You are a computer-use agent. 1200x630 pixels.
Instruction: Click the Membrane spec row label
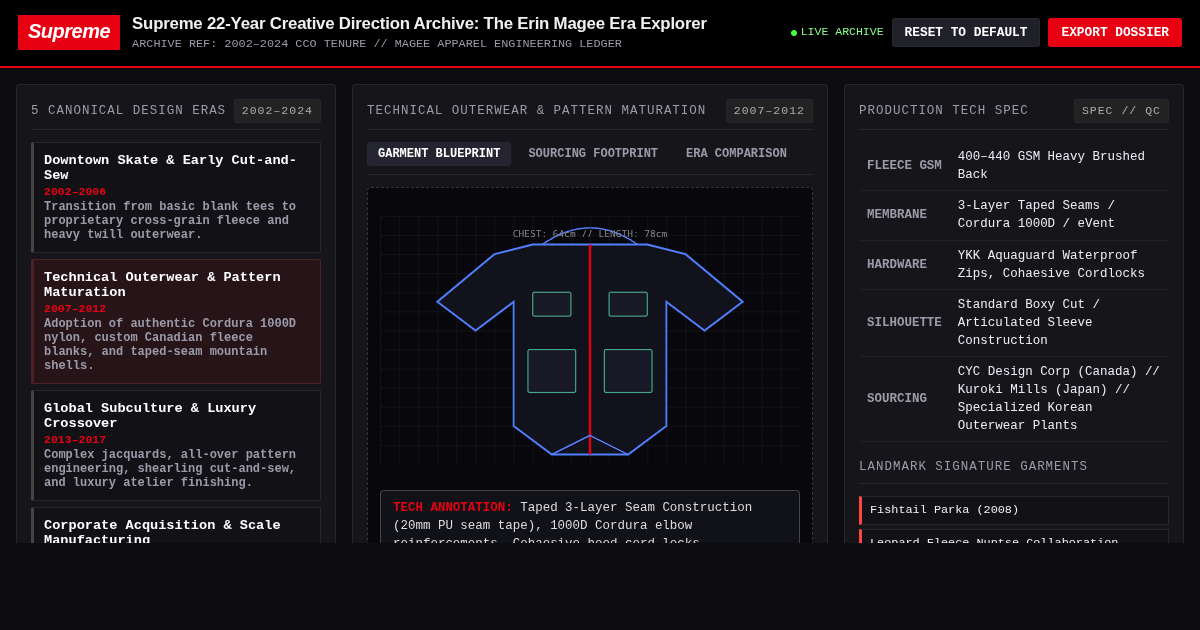point(897,215)
